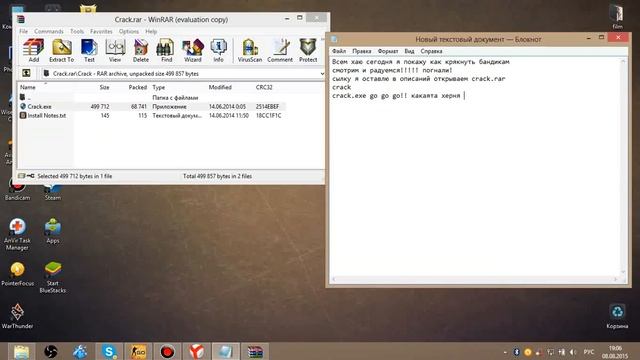Open WarThunder desktop icon
640x360 pixels.
click(17, 316)
